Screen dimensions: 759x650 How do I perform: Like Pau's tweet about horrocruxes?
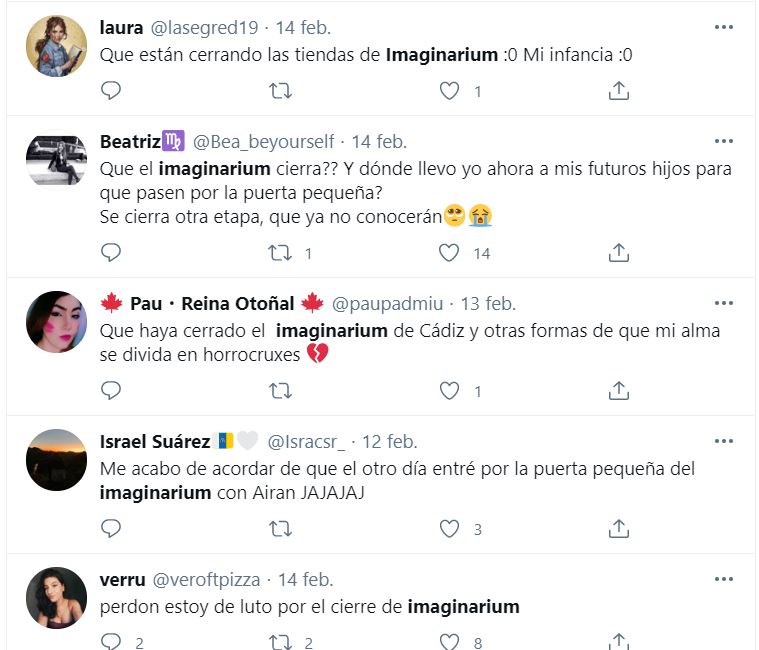coord(450,391)
